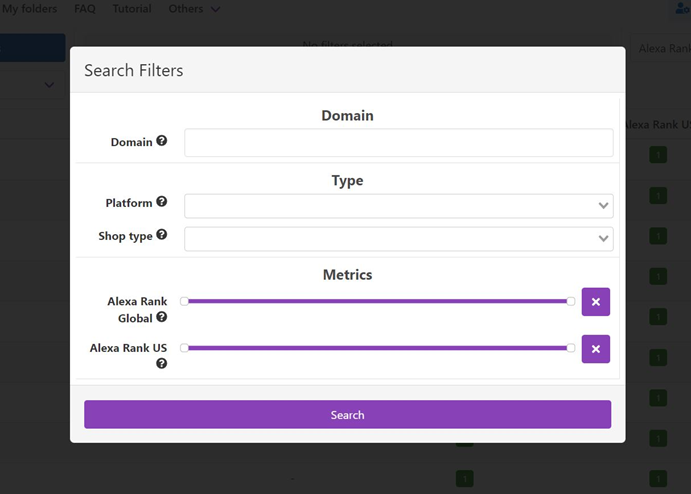The height and width of the screenshot is (494, 691).
Task: Focus the Domain text input field
Action: coord(398,143)
